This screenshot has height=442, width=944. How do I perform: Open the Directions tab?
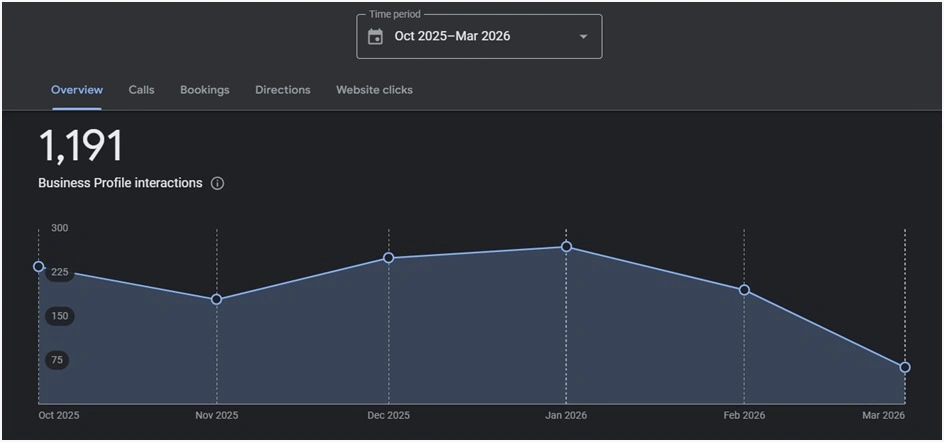283,90
